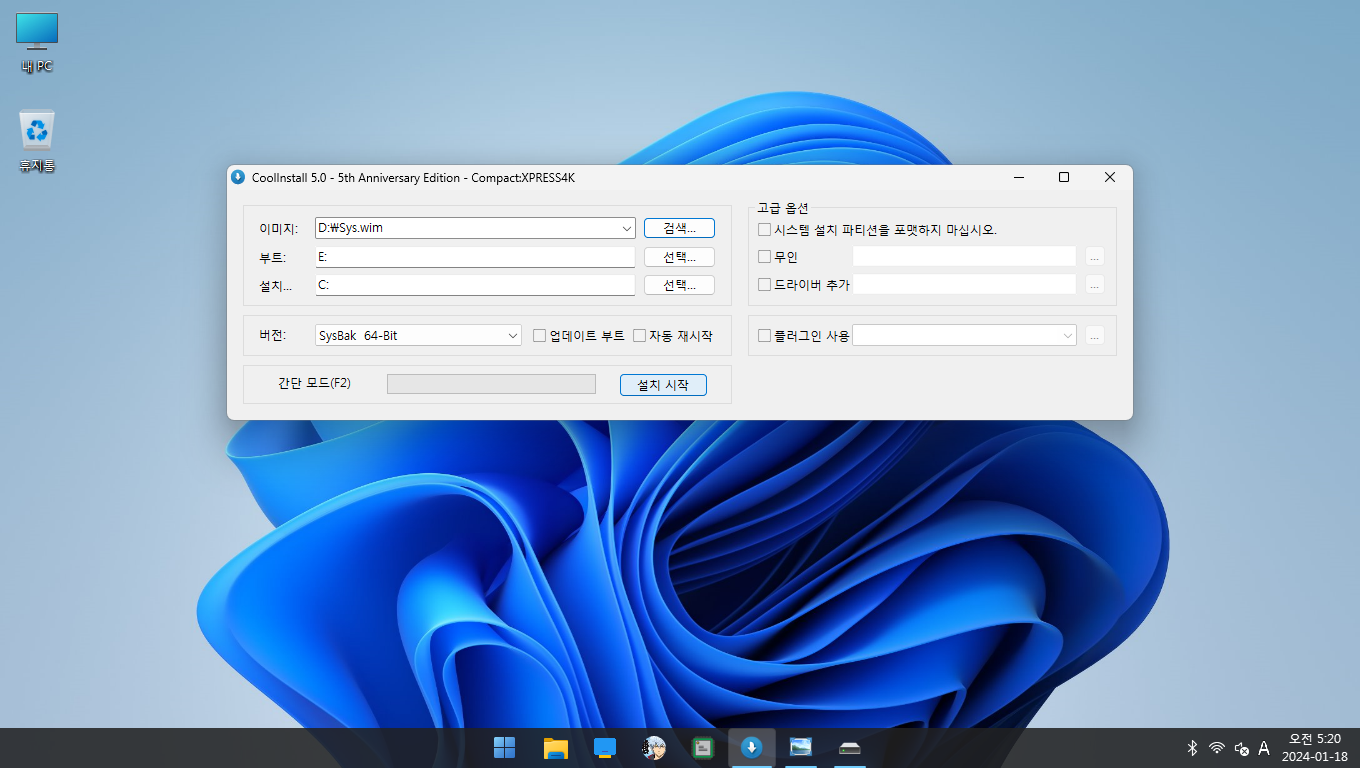Maximize the CoolInstall window
The width and height of the screenshot is (1360, 768).
click(1064, 177)
